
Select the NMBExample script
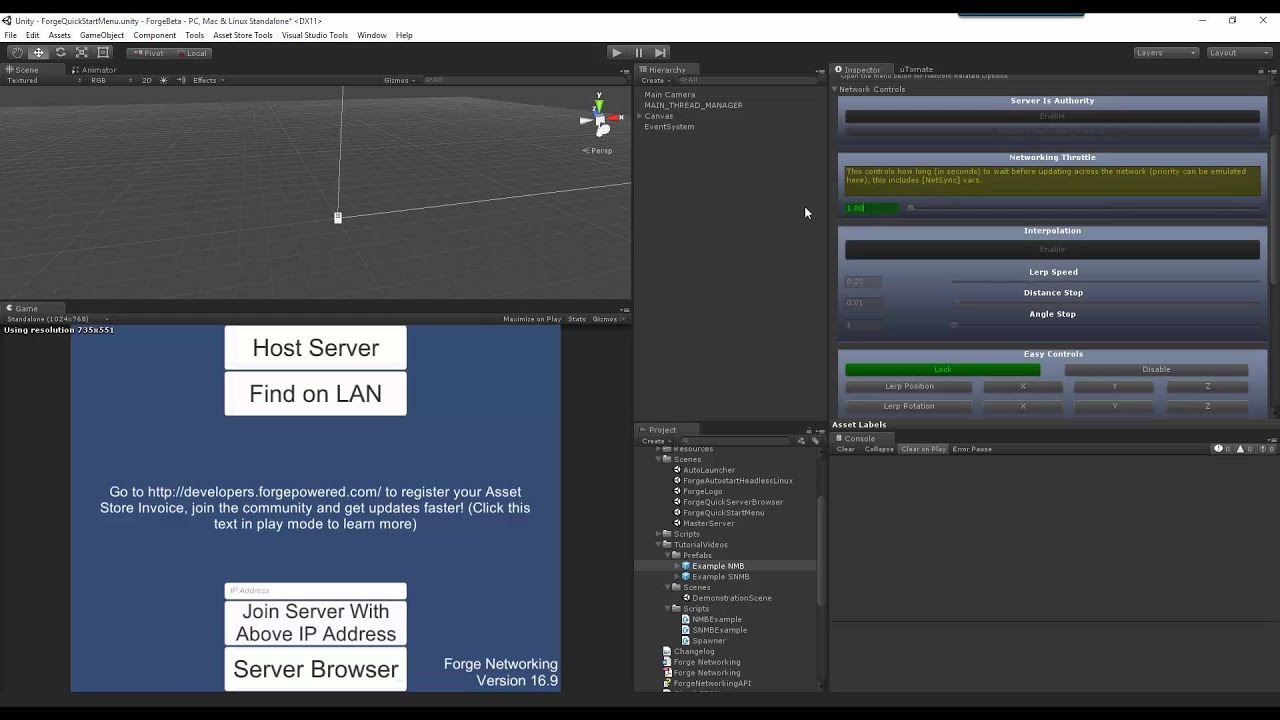click(x=712, y=619)
